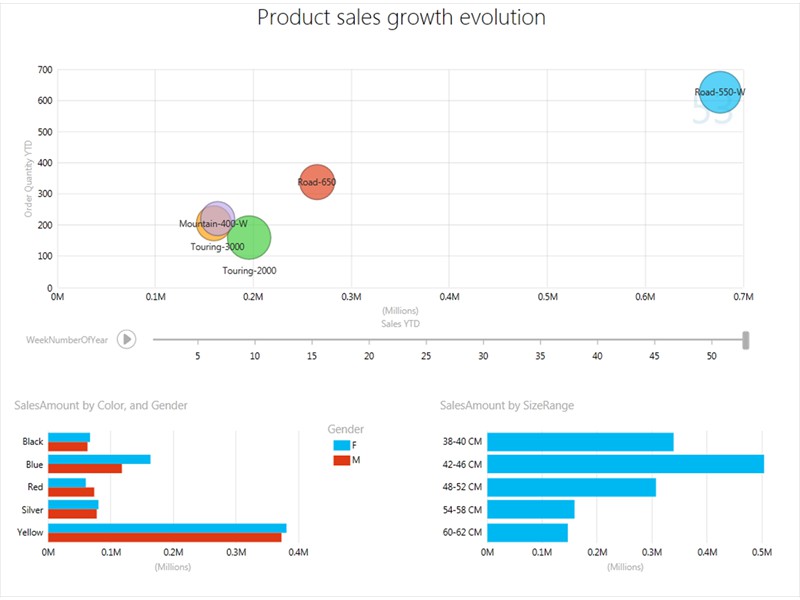Click the Touring-3000 label
The image size is (800, 600).
[x=217, y=247]
